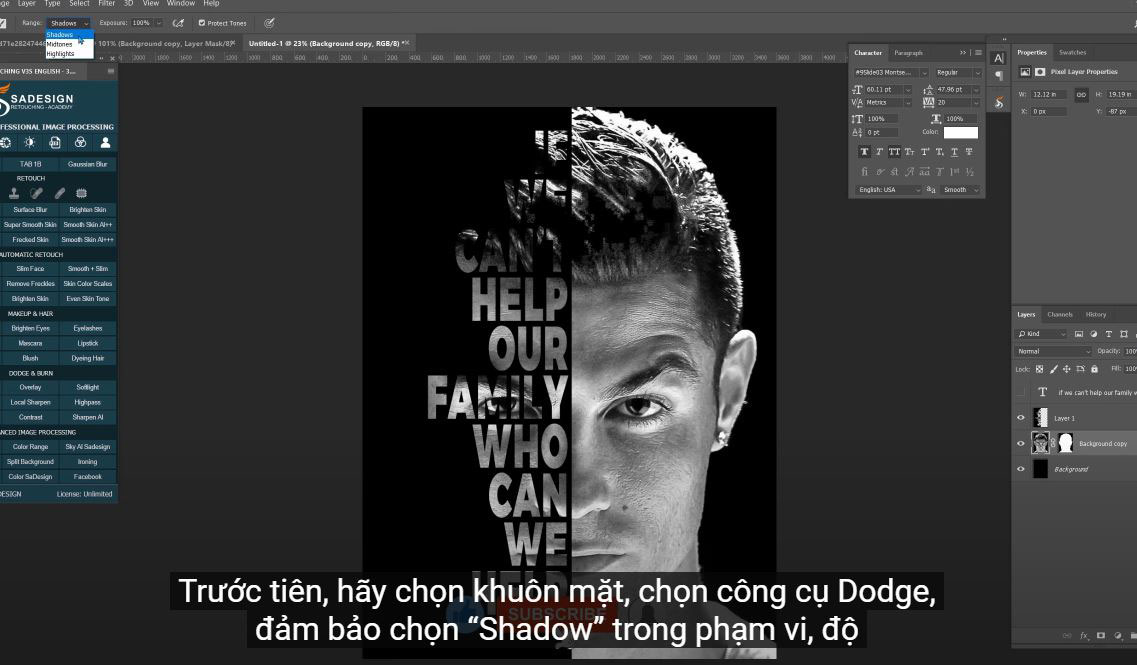
Task: Click the Gaussian Blur button
Action: pyautogui.click(x=87, y=164)
